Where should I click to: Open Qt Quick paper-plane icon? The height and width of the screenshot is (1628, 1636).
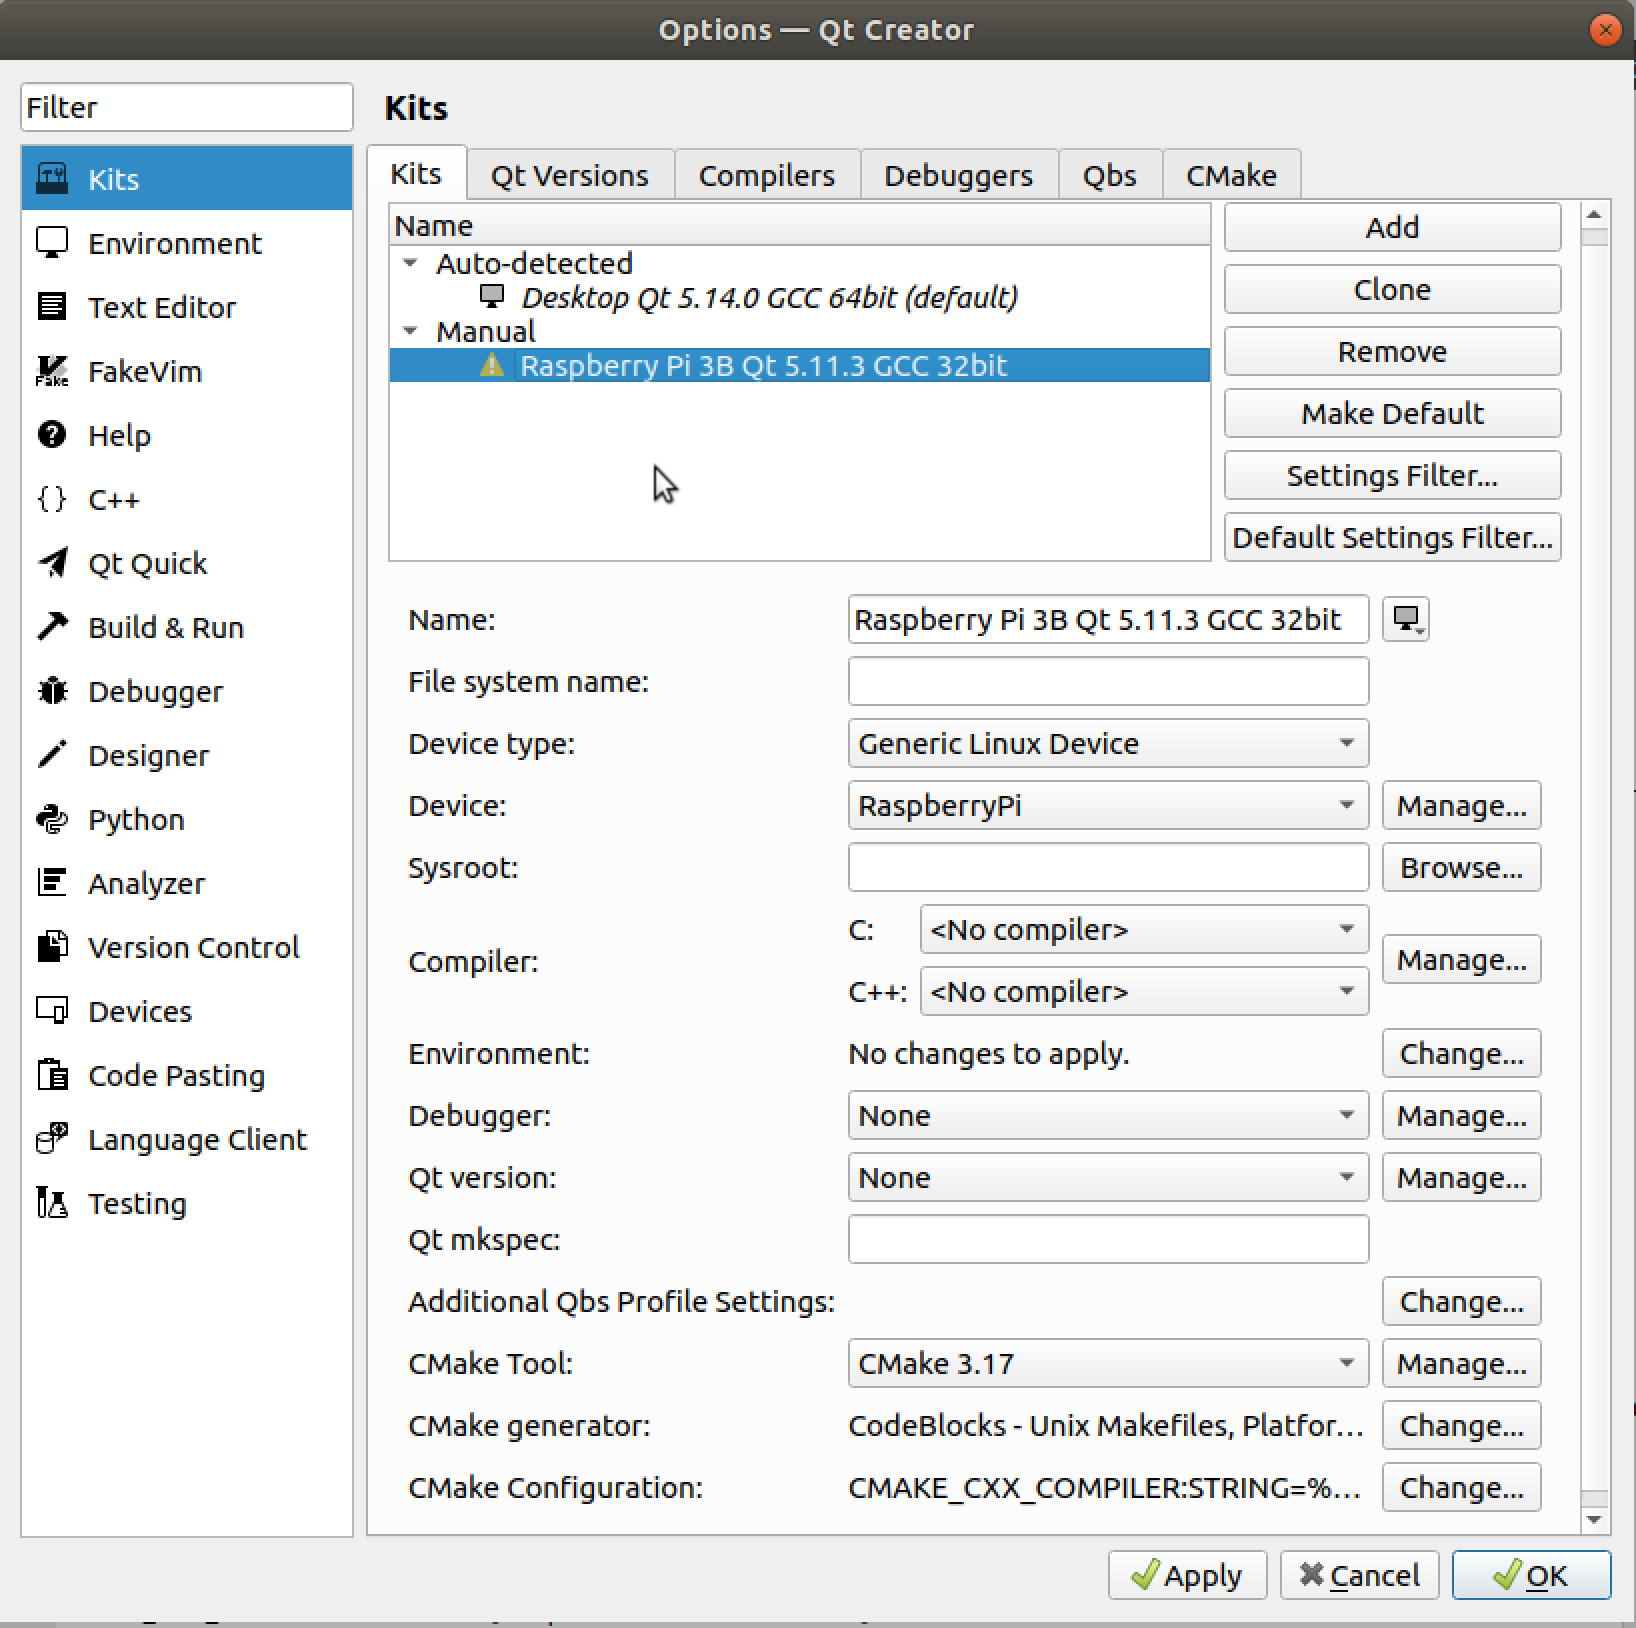pyautogui.click(x=52, y=564)
